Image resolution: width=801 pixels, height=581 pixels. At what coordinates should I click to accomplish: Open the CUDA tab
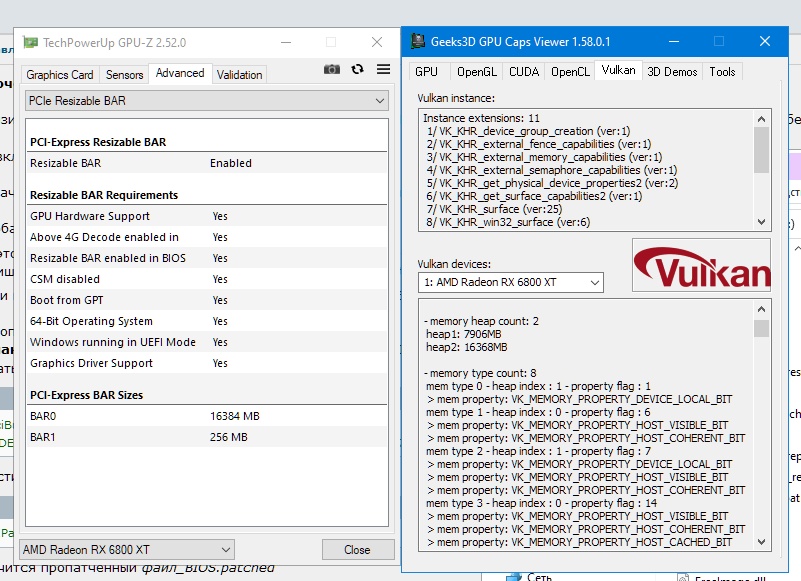coord(524,72)
